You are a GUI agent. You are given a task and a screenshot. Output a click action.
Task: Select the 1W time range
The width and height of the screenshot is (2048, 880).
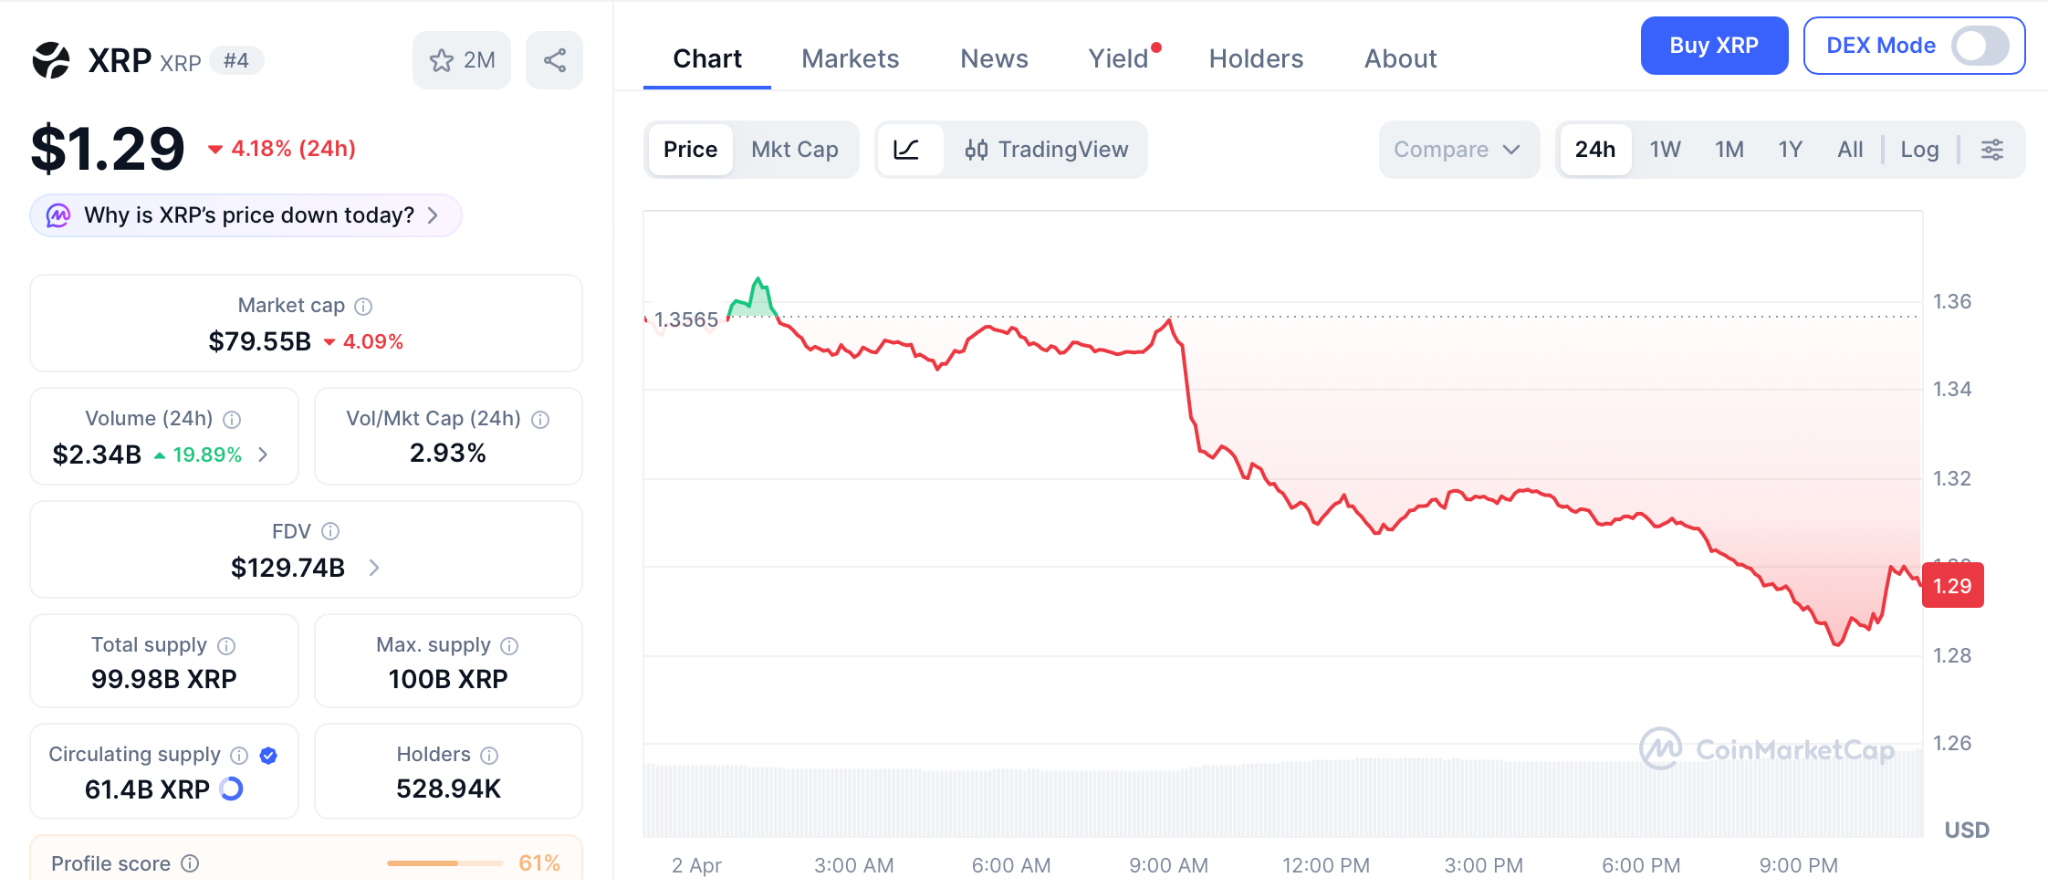1665,150
